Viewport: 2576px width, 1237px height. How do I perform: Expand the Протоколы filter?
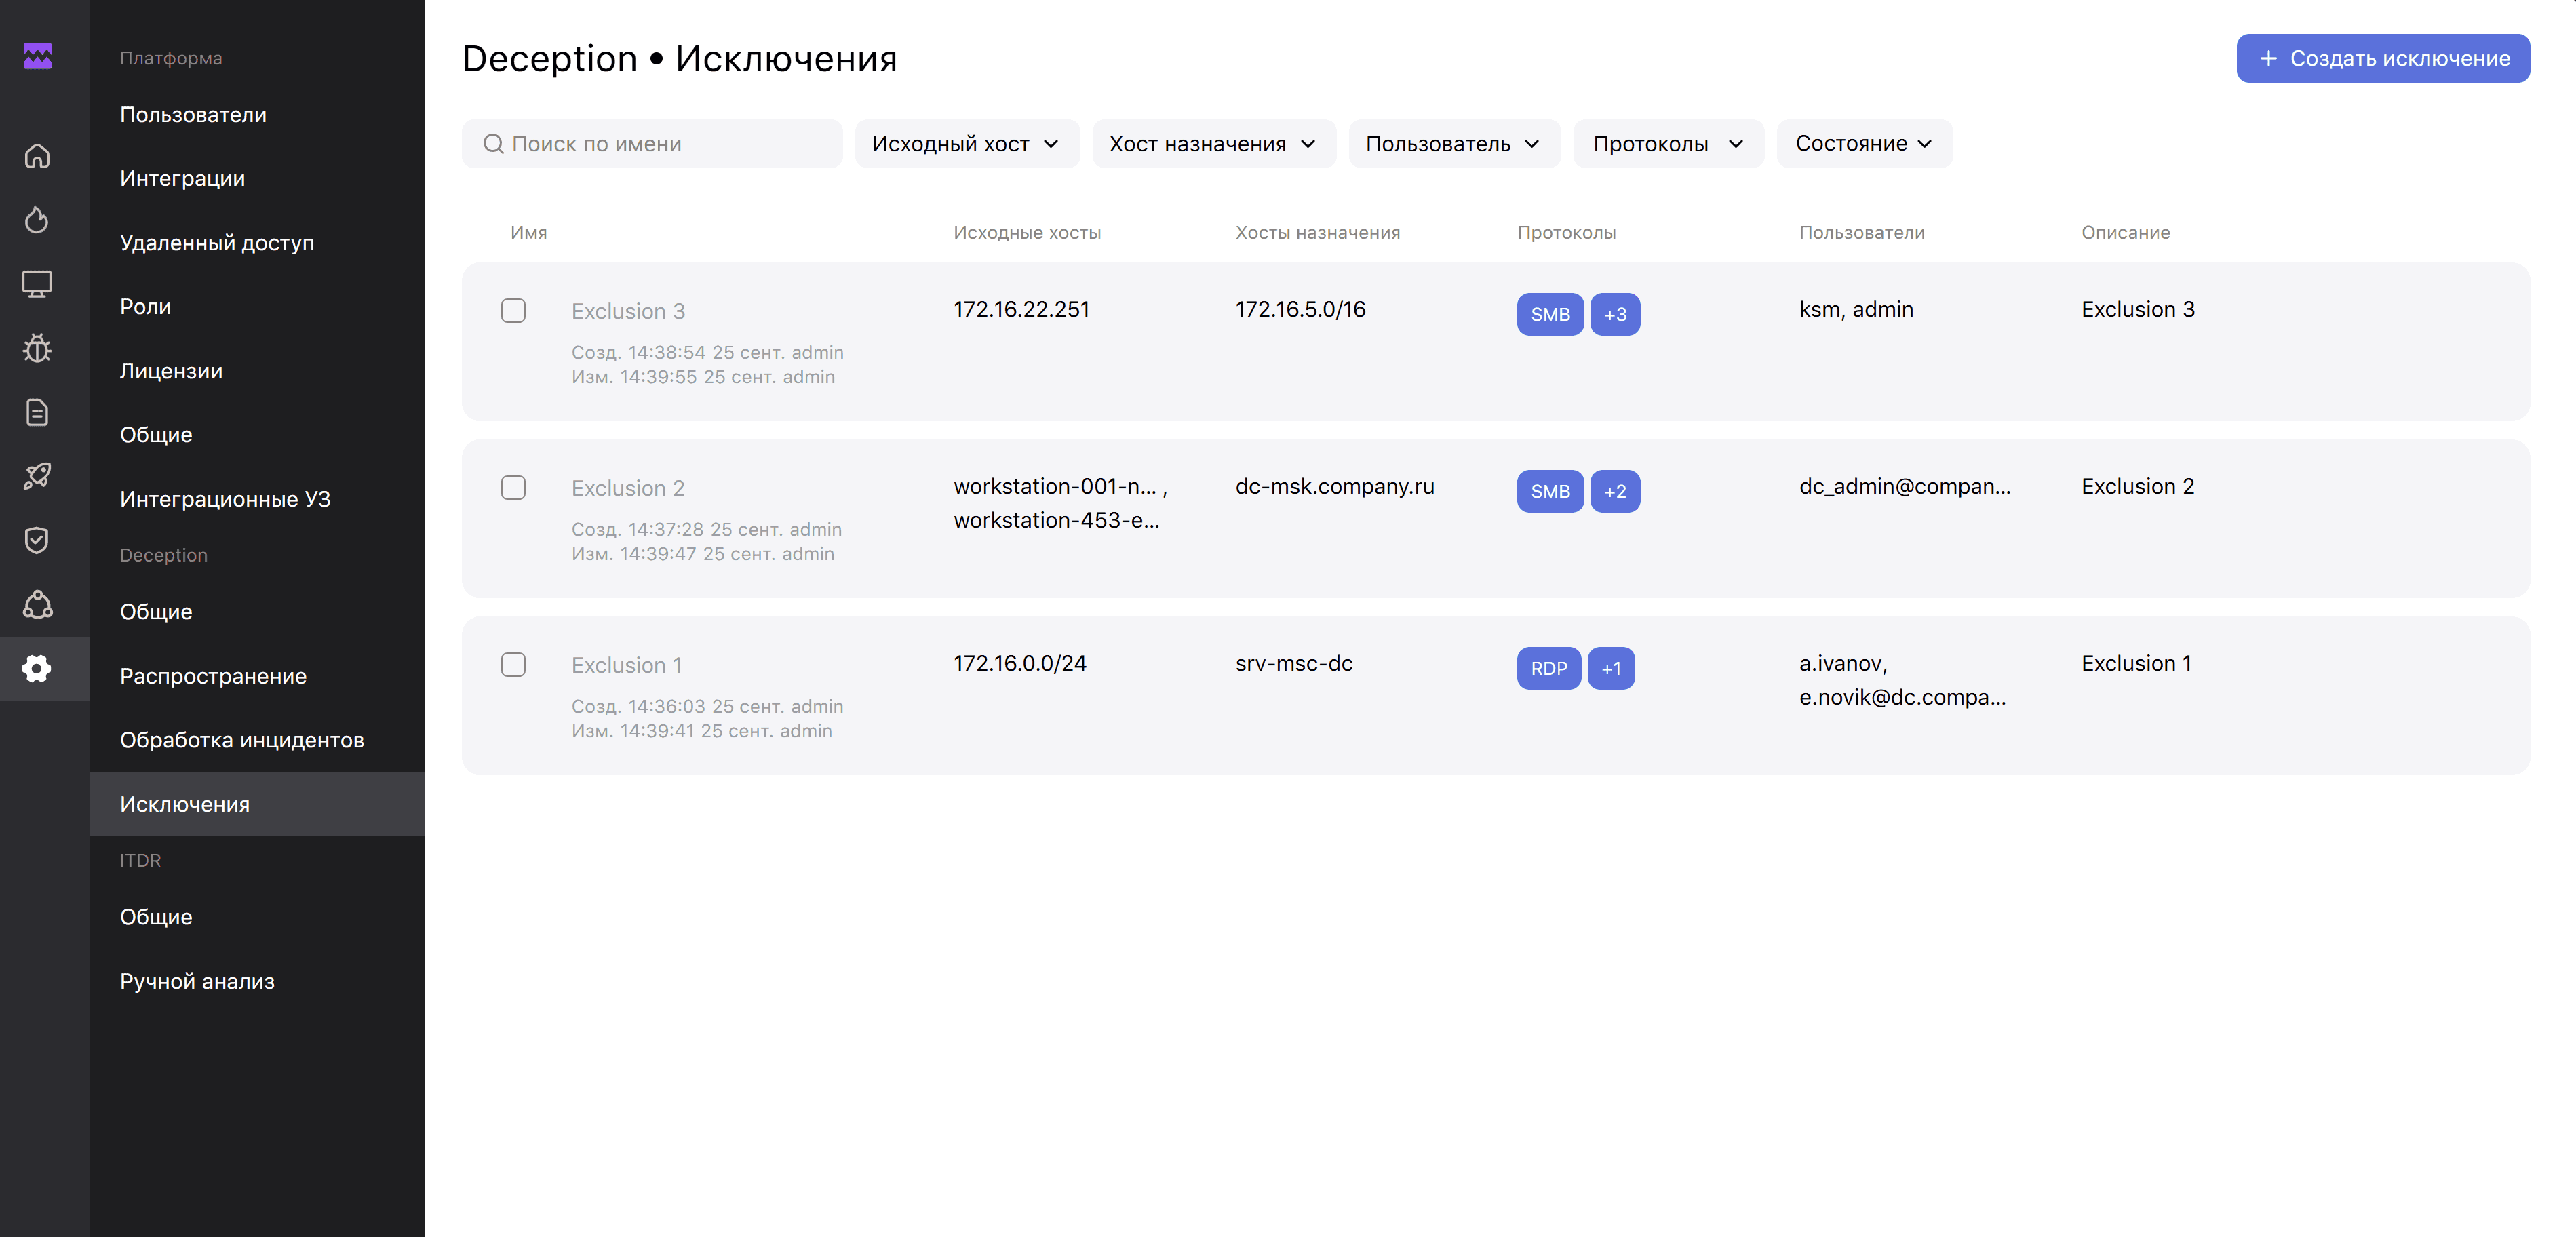[x=1668, y=144]
